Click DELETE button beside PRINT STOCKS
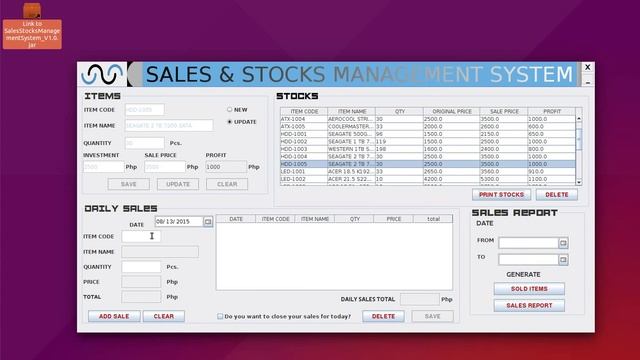Screen dimensions: 640x360 pos(557,195)
